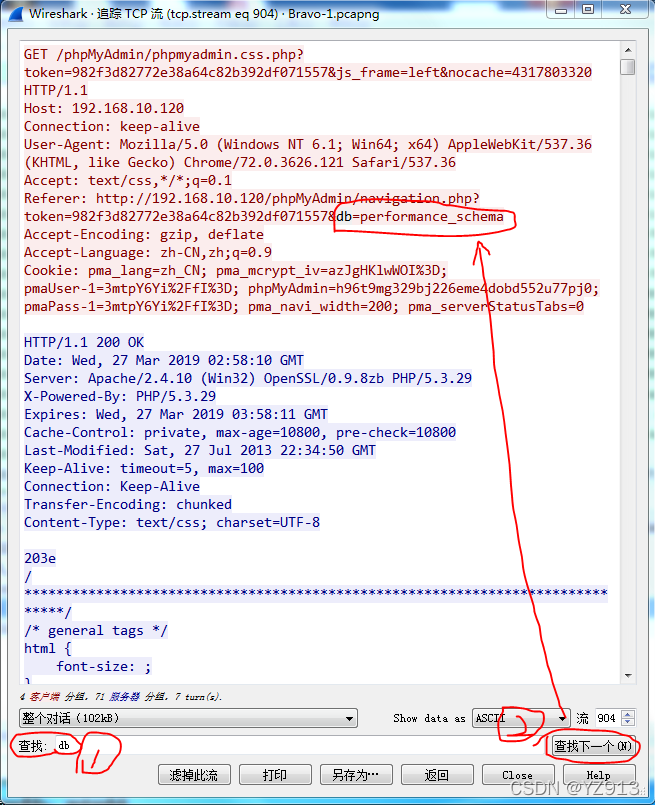Click the 'Connection: keep-alive' request header
The image size is (655, 805).
(112, 126)
